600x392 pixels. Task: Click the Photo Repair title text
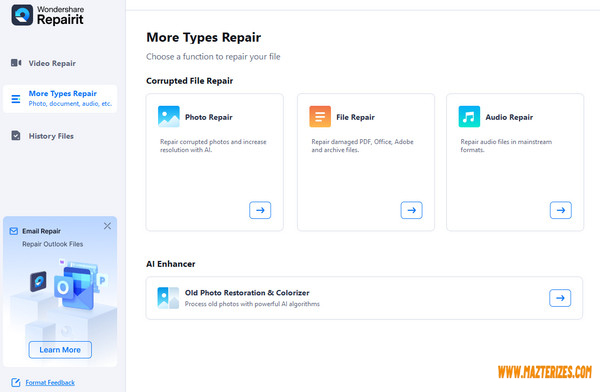click(x=209, y=117)
